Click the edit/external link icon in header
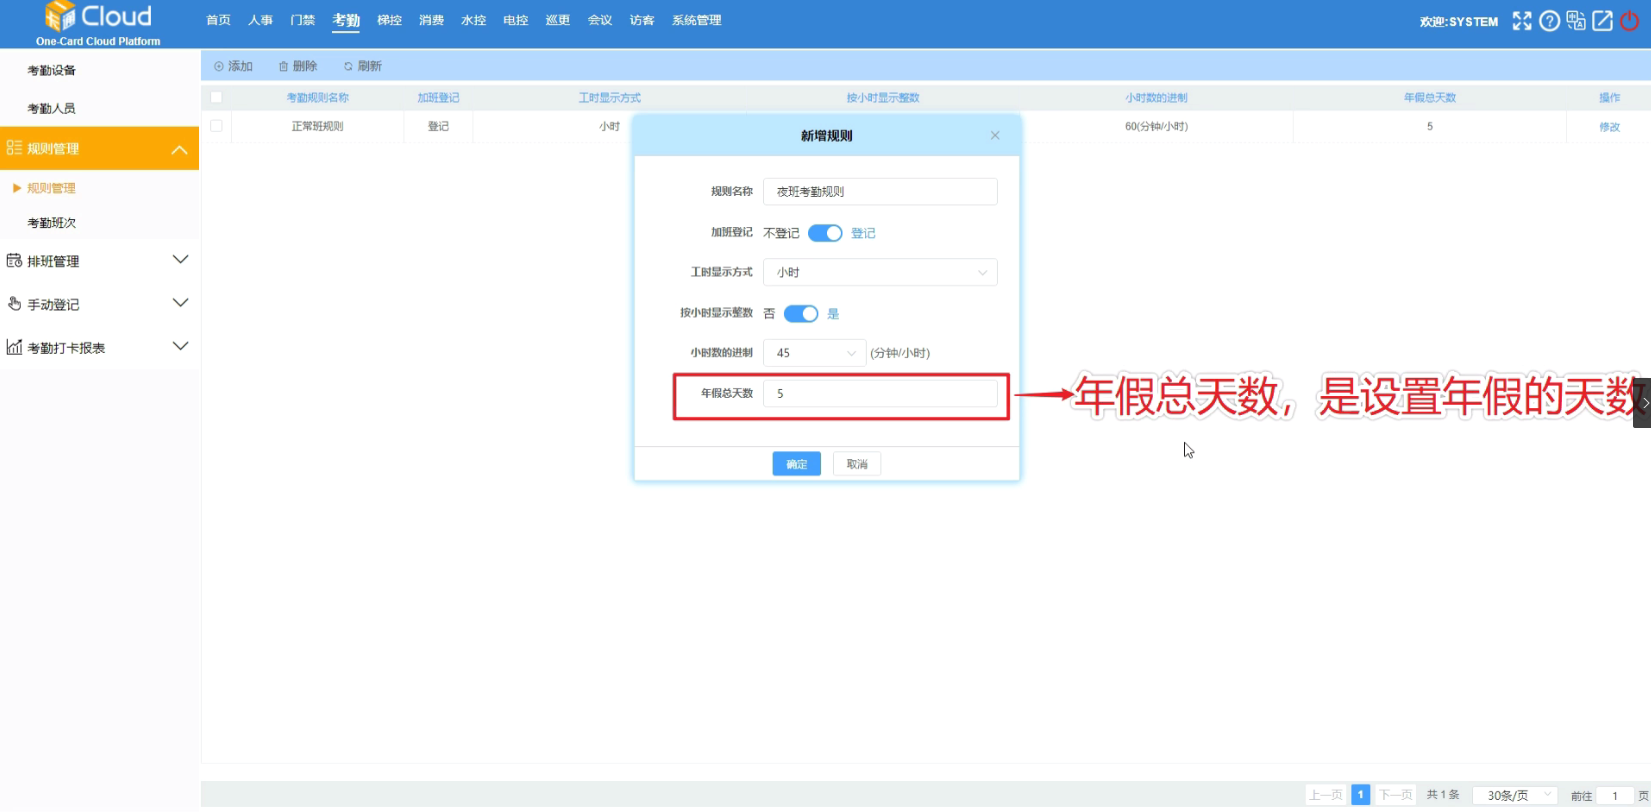The image size is (1651, 812). click(x=1603, y=21)
